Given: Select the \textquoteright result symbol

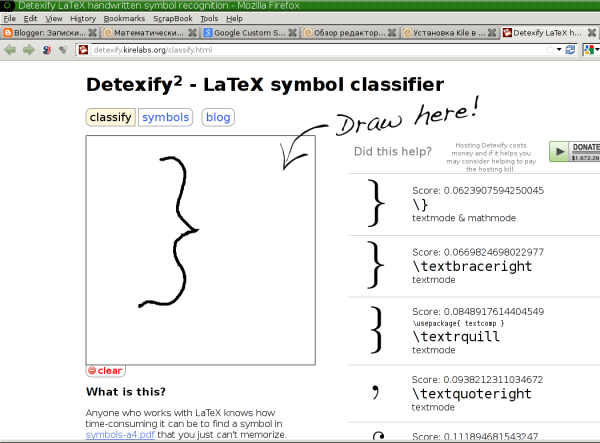Looking at the screenshot, I should click(x=376, y=393).
